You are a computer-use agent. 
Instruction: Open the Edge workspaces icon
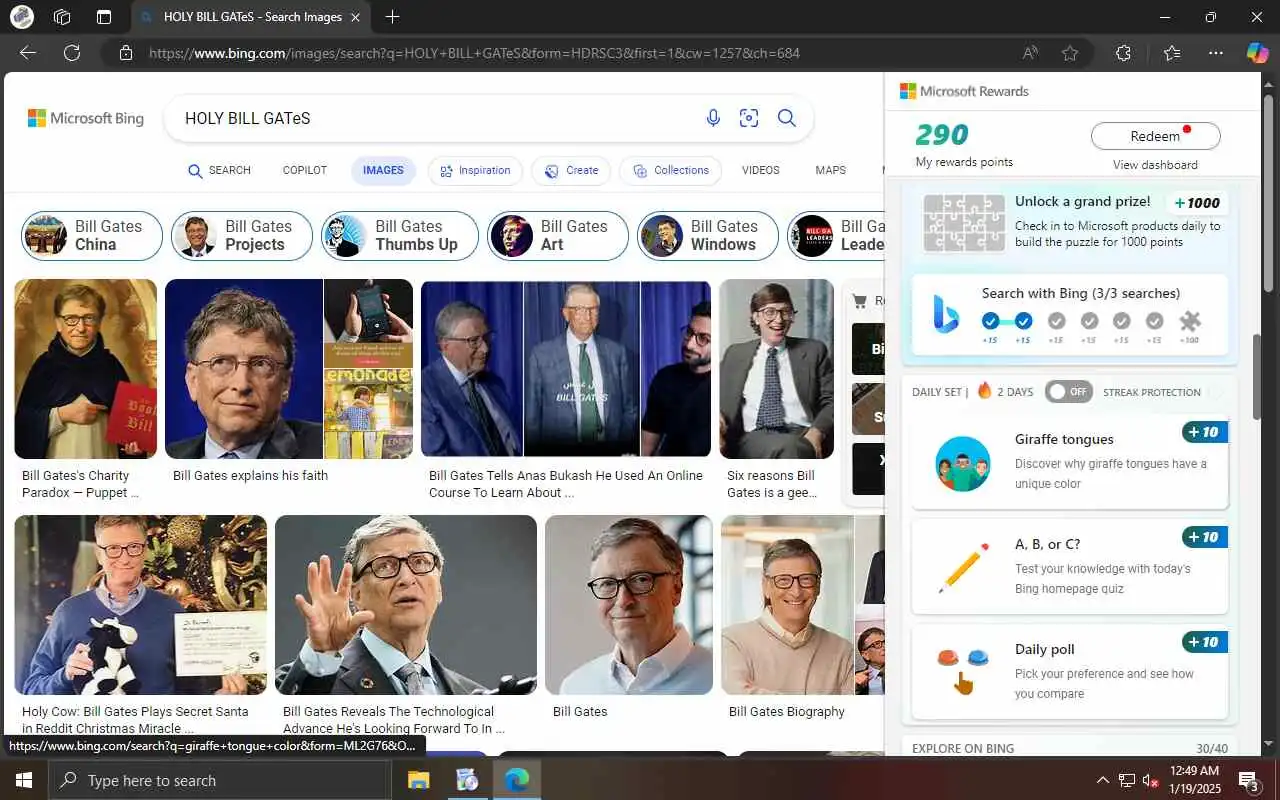click(62, 17)
